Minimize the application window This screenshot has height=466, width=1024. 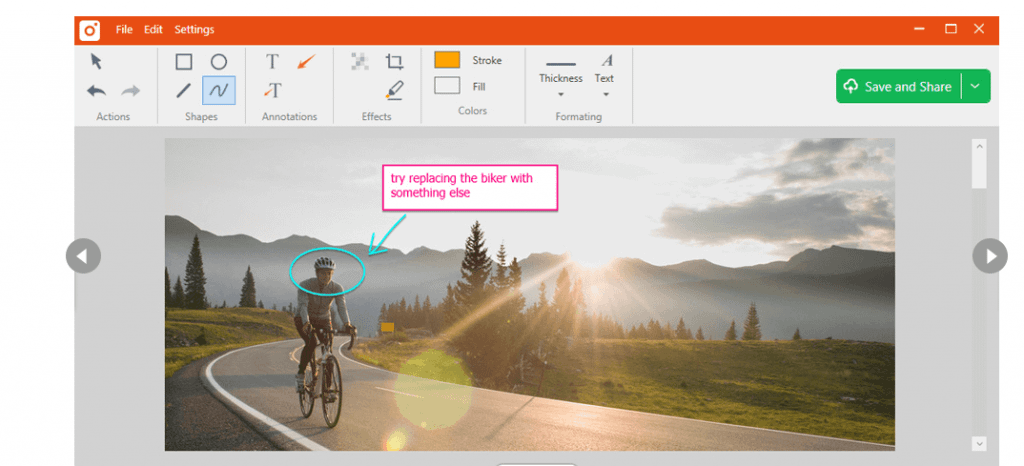click(x=920, y=29)
